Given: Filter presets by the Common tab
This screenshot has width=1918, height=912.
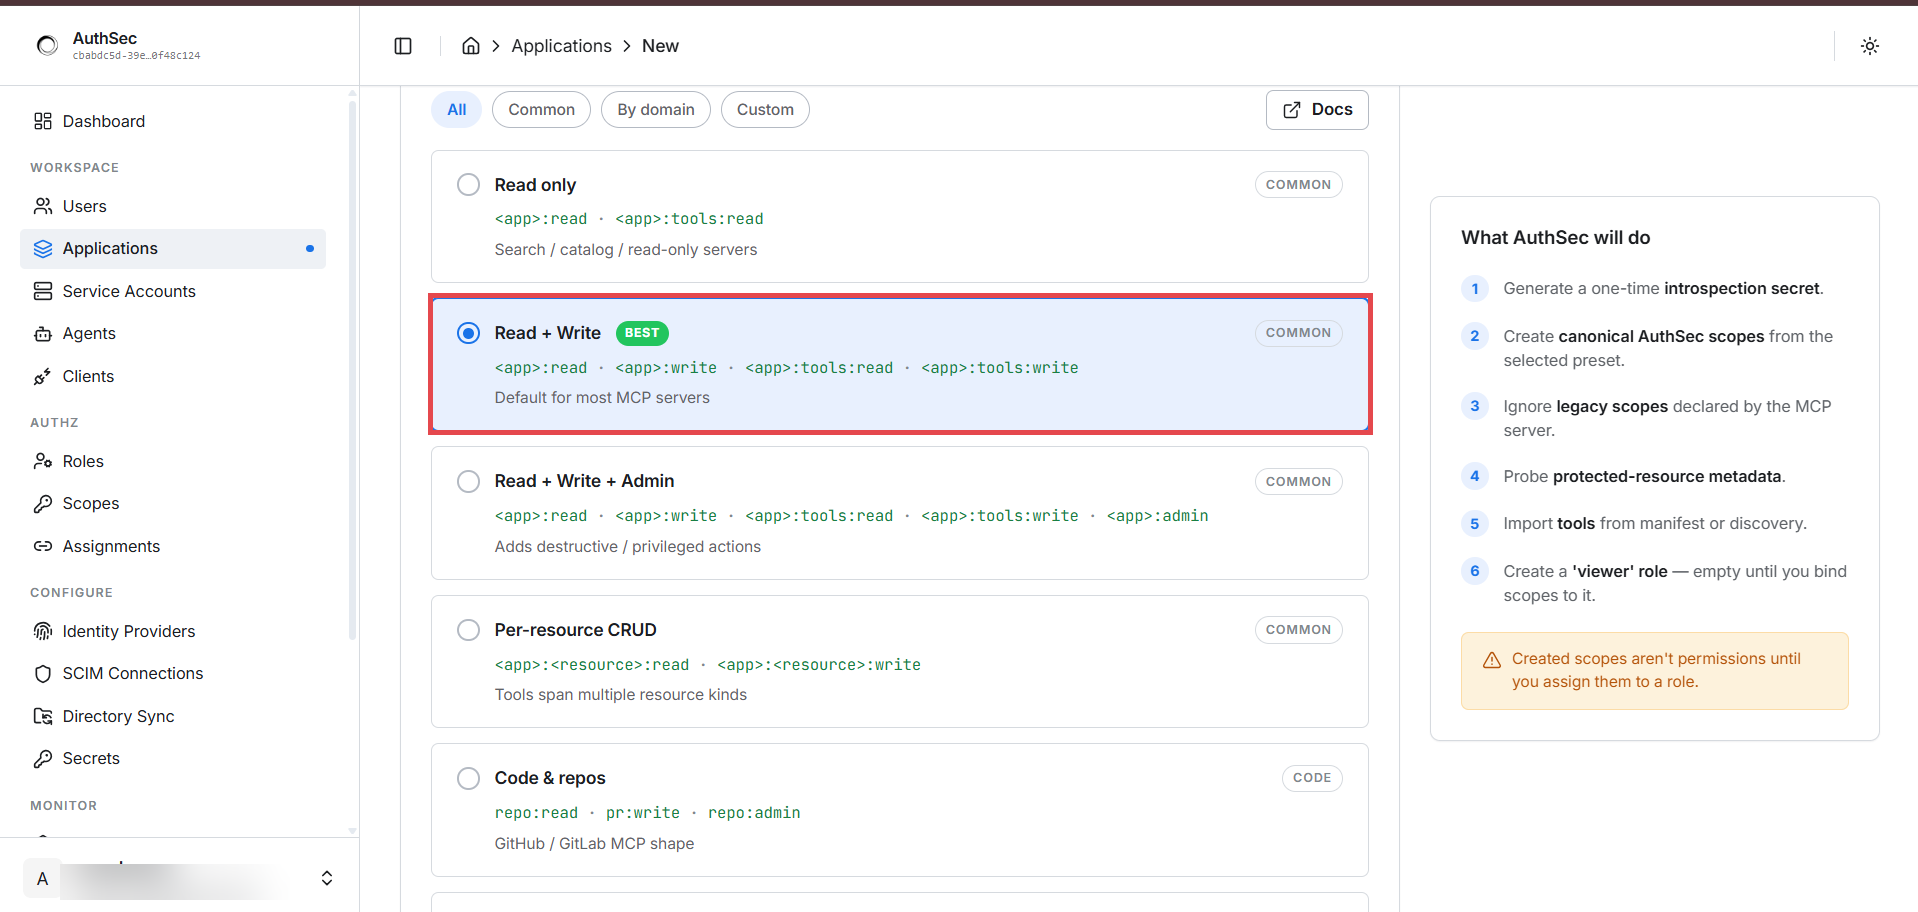Looking at the screenshot, I should point(541,110).
